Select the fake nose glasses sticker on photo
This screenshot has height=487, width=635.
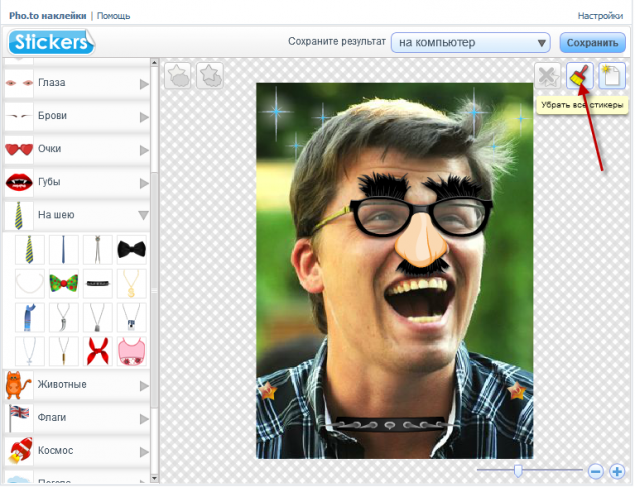tap(421, 225)
